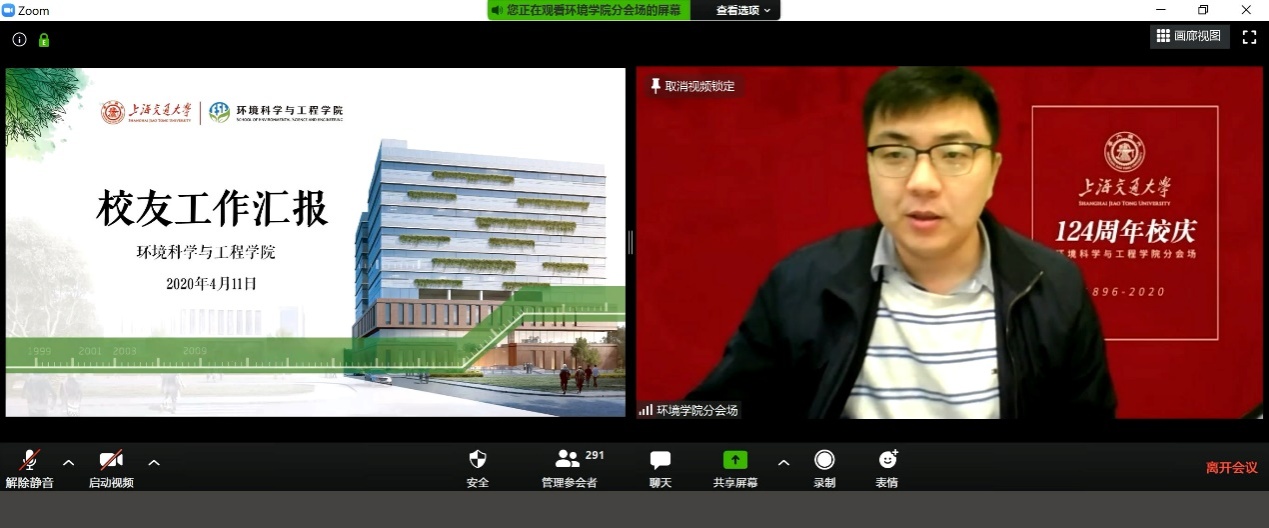This screenshot has width=1269, height=528.
Task: Open the Manage Participants panel
Action: [x=569, y=460]
